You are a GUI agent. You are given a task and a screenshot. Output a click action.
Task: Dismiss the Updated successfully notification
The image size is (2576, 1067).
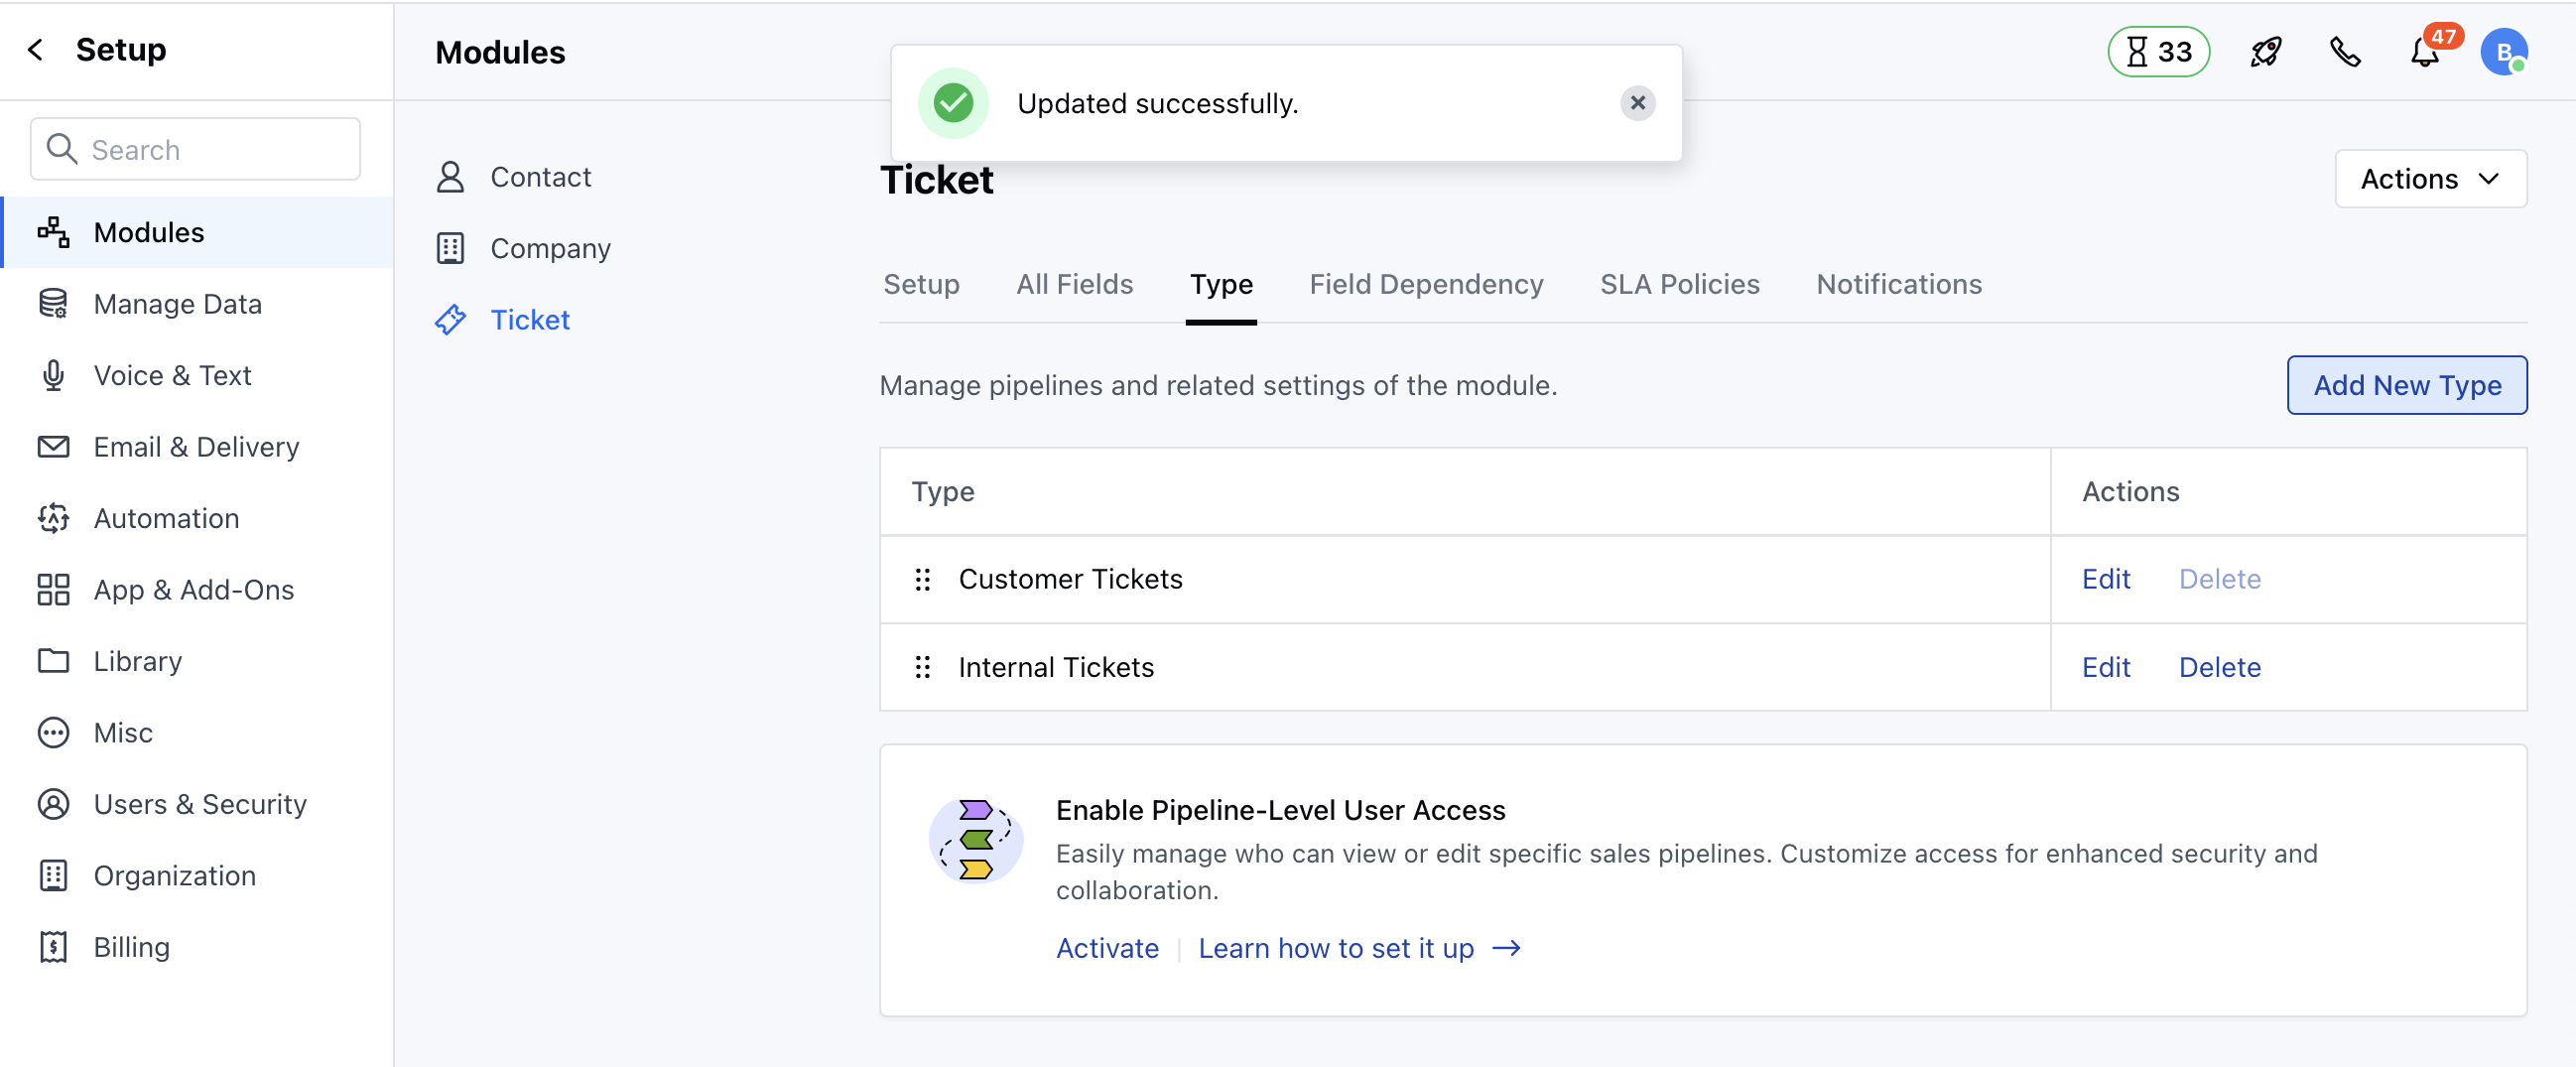pyautogui.click(x=1637, y=103)
